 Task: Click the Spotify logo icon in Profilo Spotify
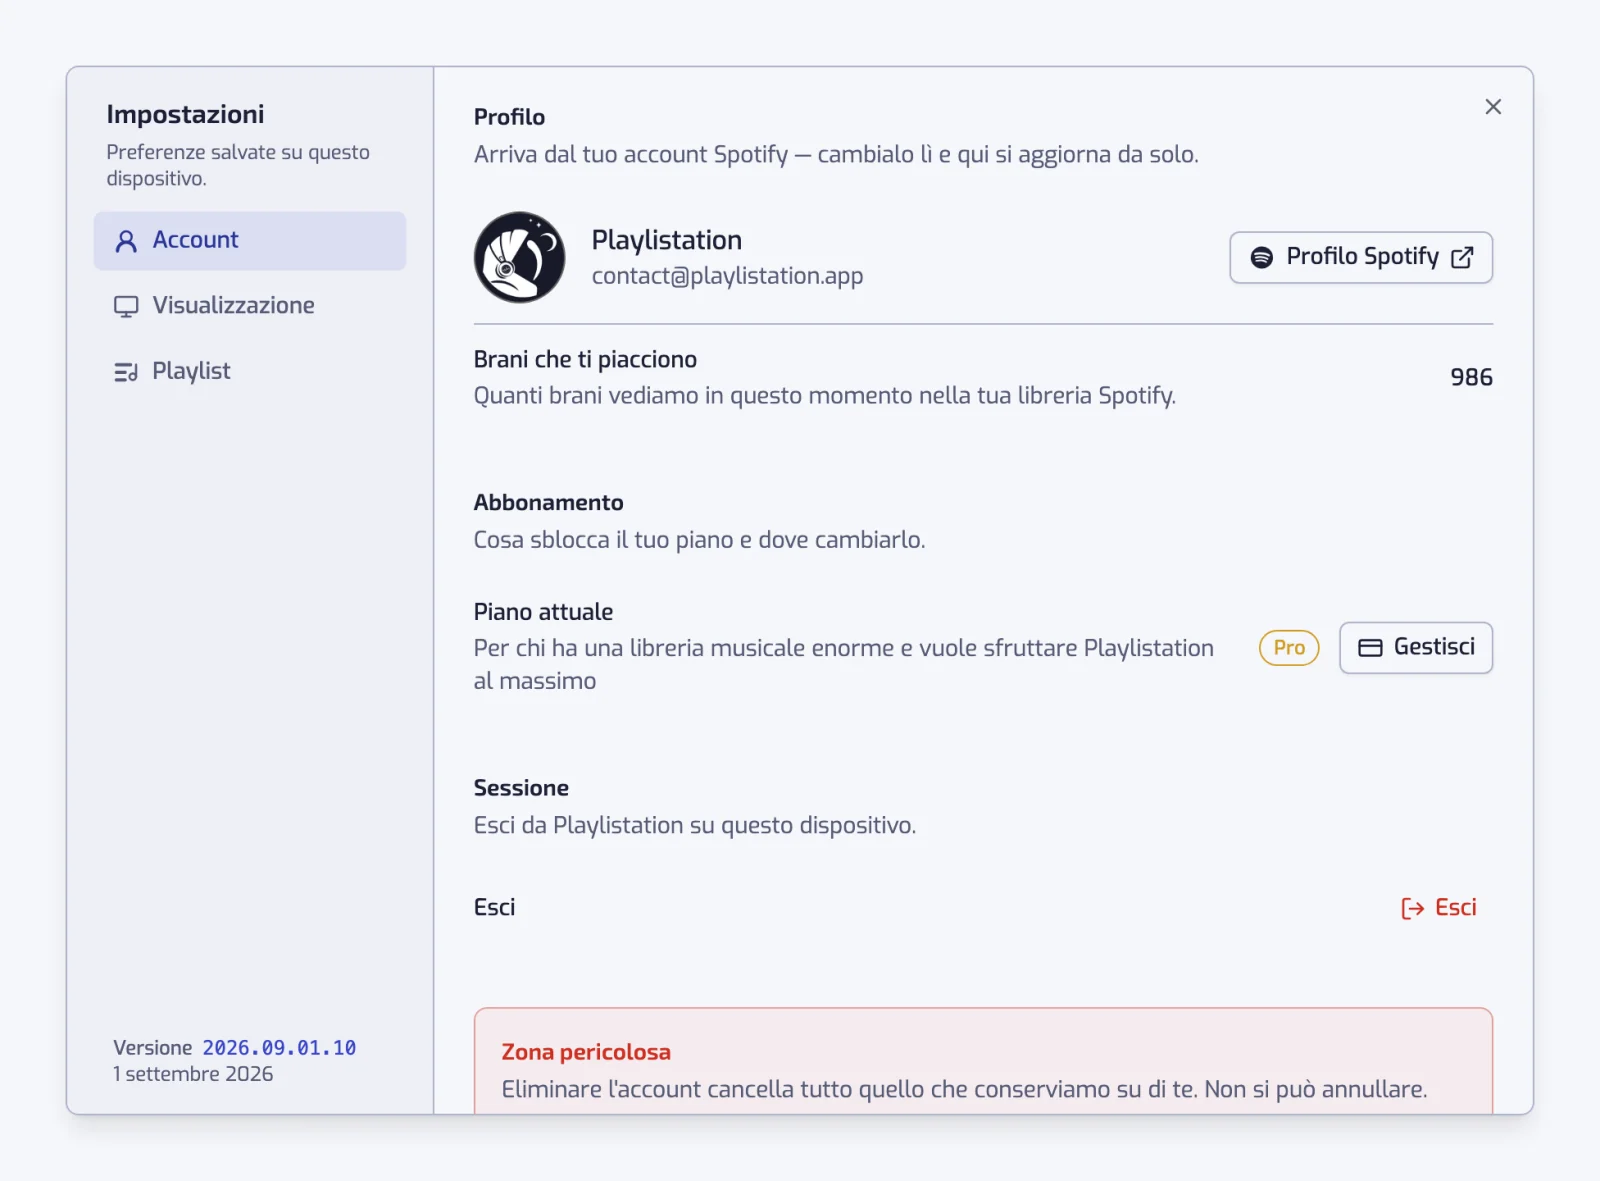(1262, 258)
